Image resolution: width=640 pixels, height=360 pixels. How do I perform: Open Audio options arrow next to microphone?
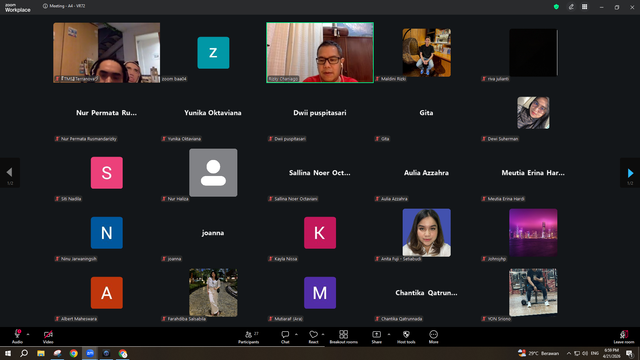point(28,334)
